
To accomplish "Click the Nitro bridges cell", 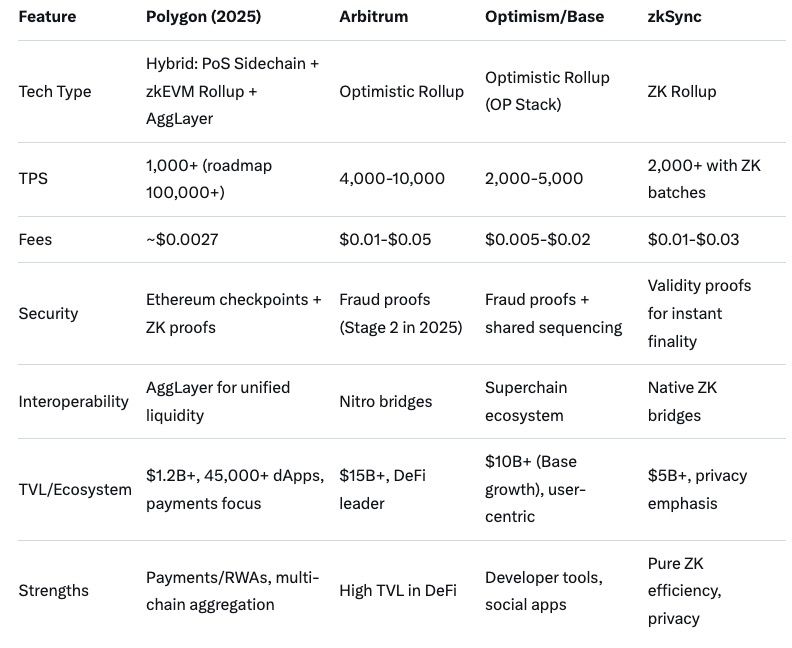I will click(385, 401).
